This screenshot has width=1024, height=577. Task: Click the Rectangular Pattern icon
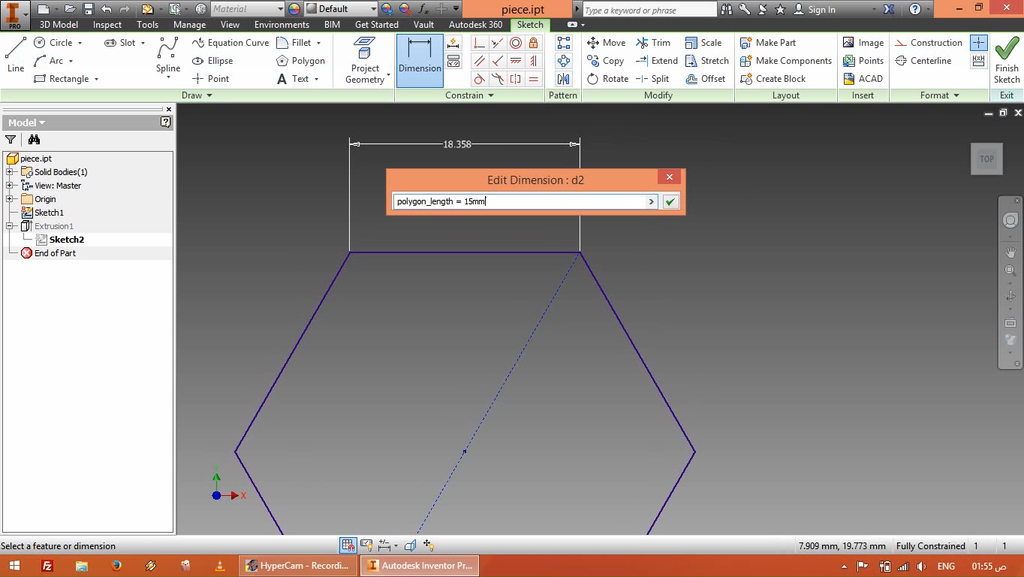[x=563, y=43]
